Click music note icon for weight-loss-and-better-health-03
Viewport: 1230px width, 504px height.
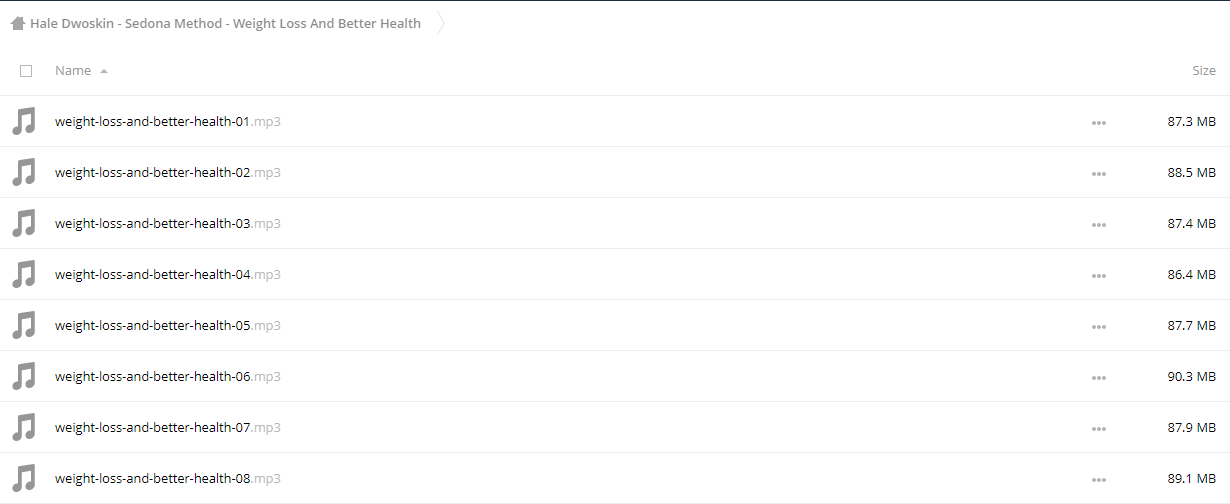(24, 224)
